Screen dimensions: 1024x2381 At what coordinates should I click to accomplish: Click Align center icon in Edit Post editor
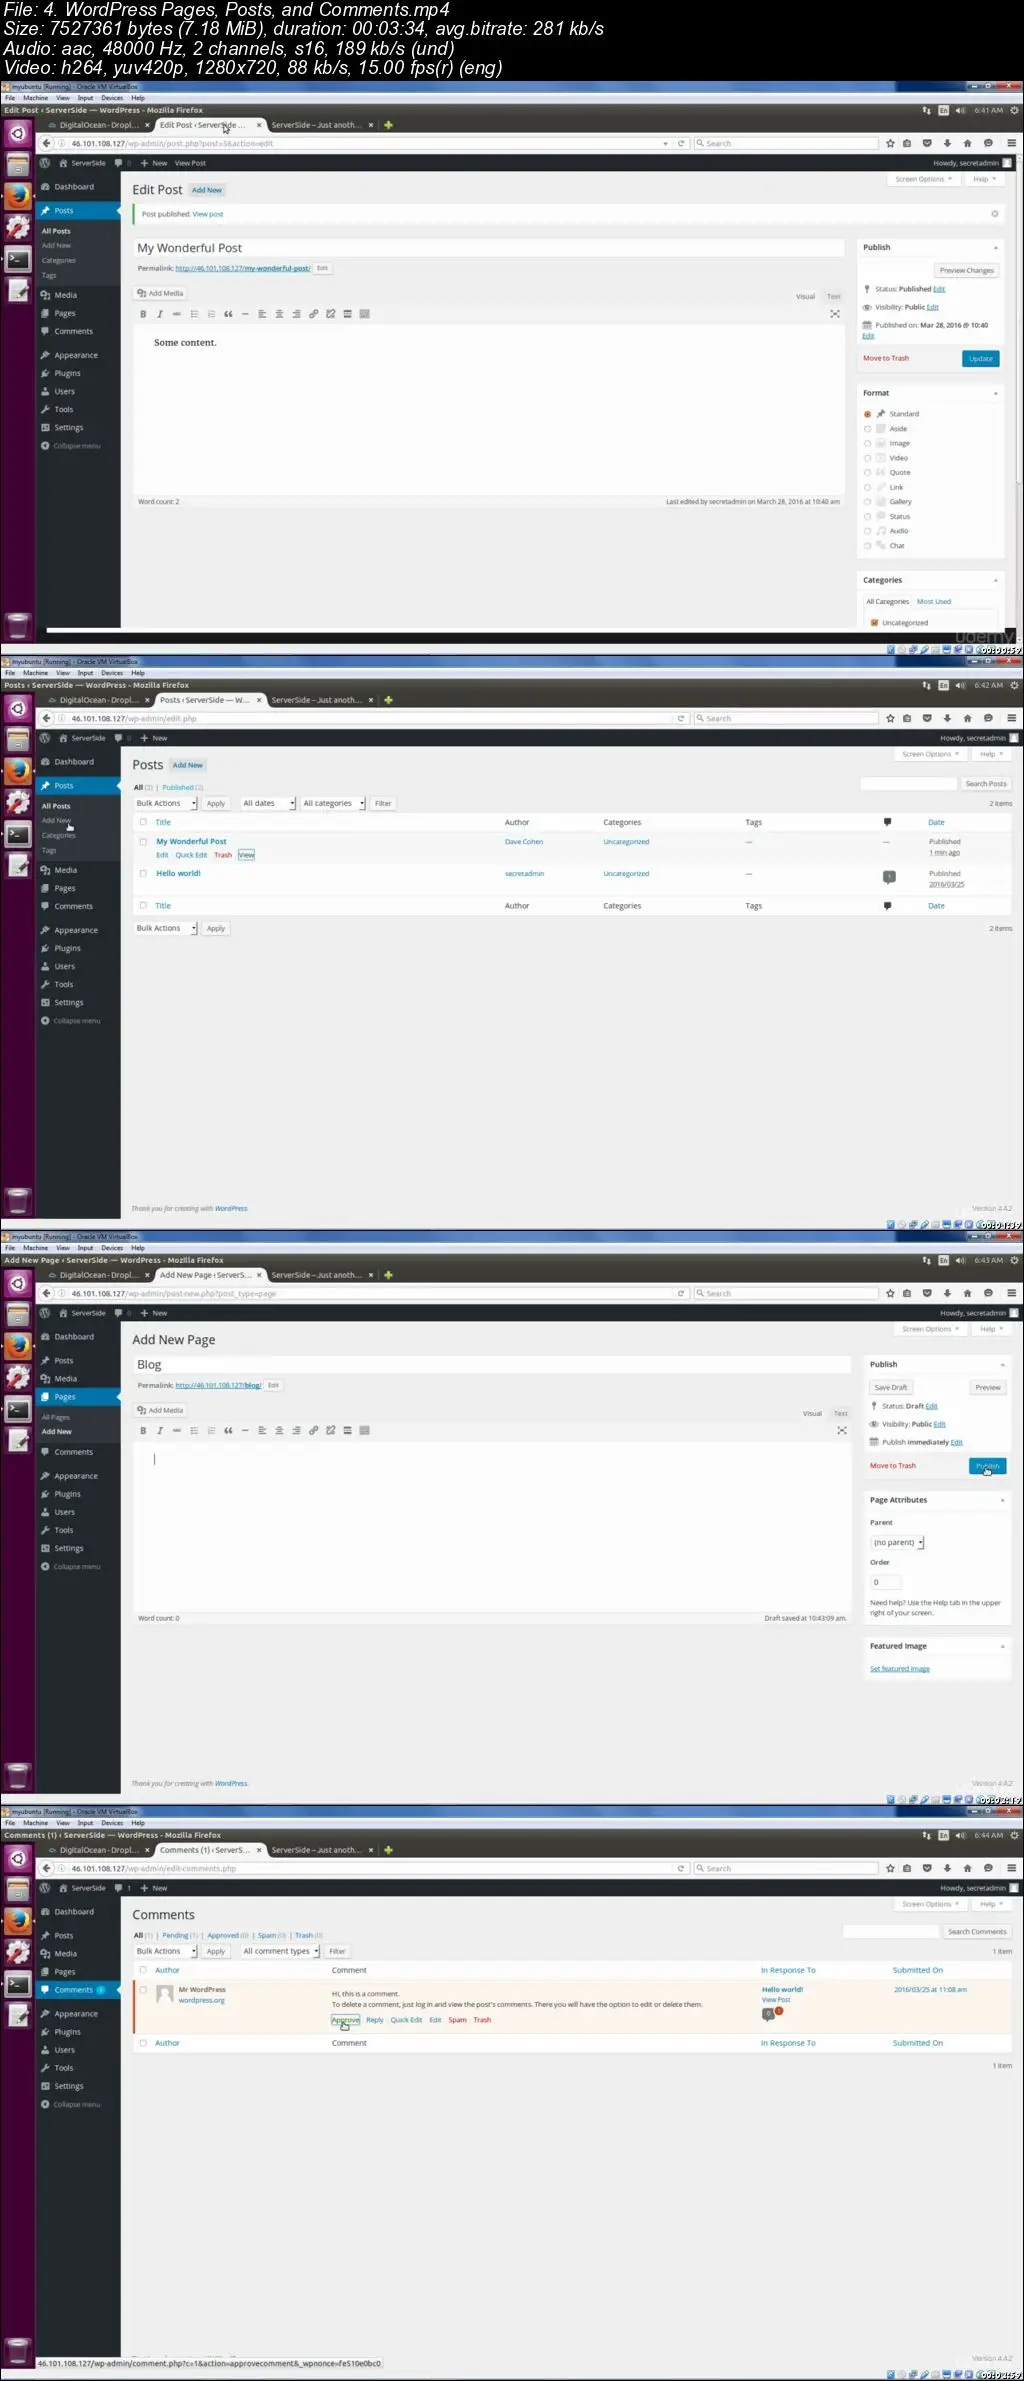(x=279, y=314)
